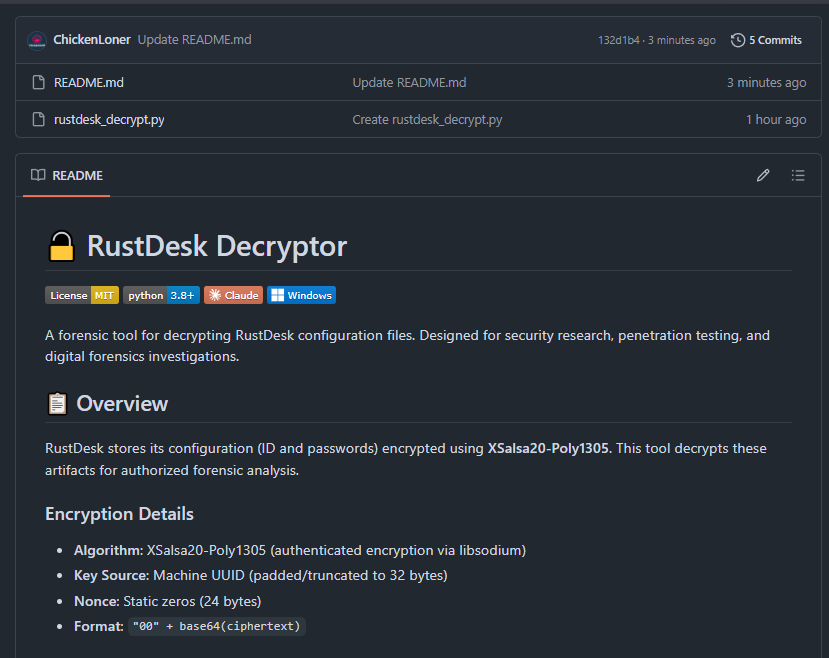This screenshot has width=829, height=658.
Task: Click the commit history clock icon
Action: 738,40
